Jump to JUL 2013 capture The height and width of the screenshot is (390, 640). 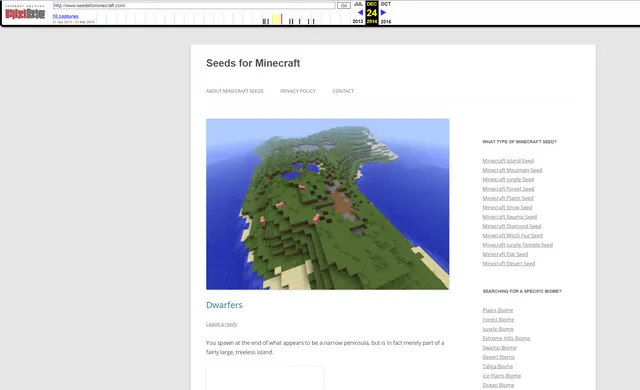pos(358,13)
